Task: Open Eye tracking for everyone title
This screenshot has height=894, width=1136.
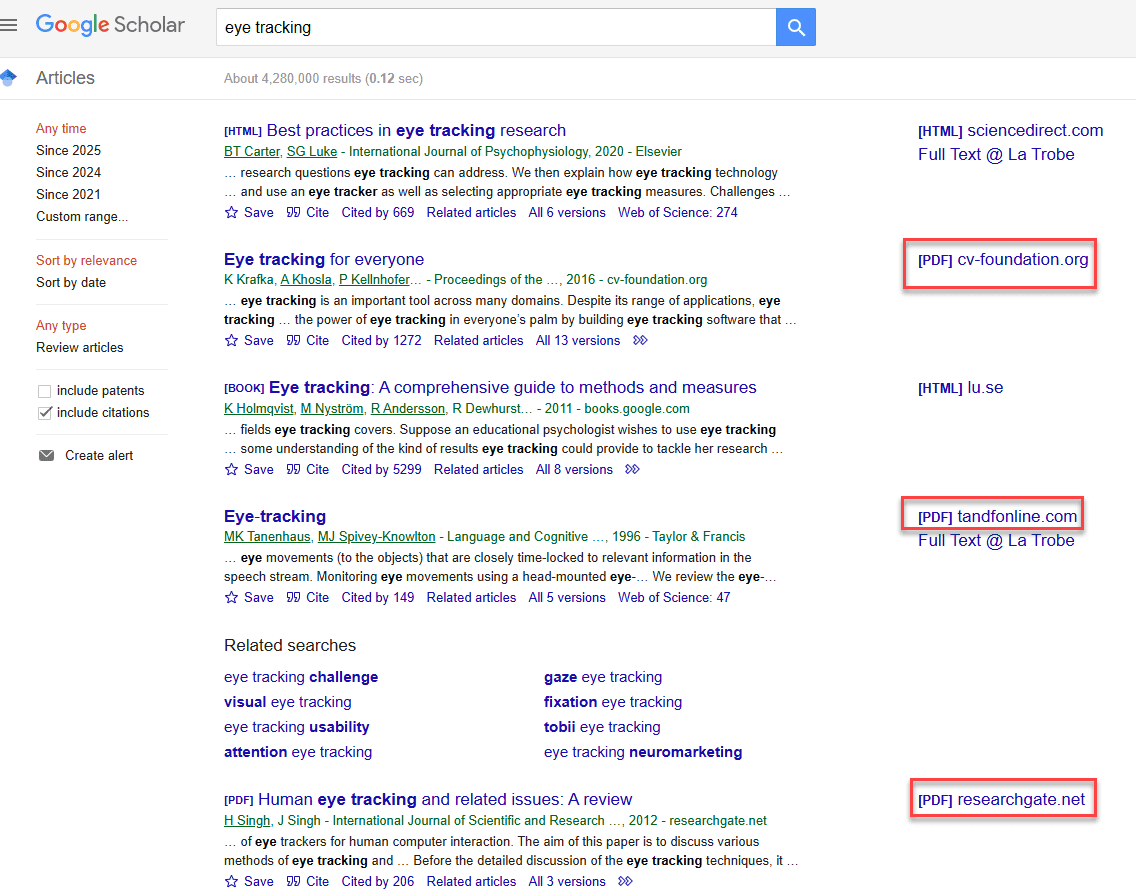Action: click(x=324, y=259)
